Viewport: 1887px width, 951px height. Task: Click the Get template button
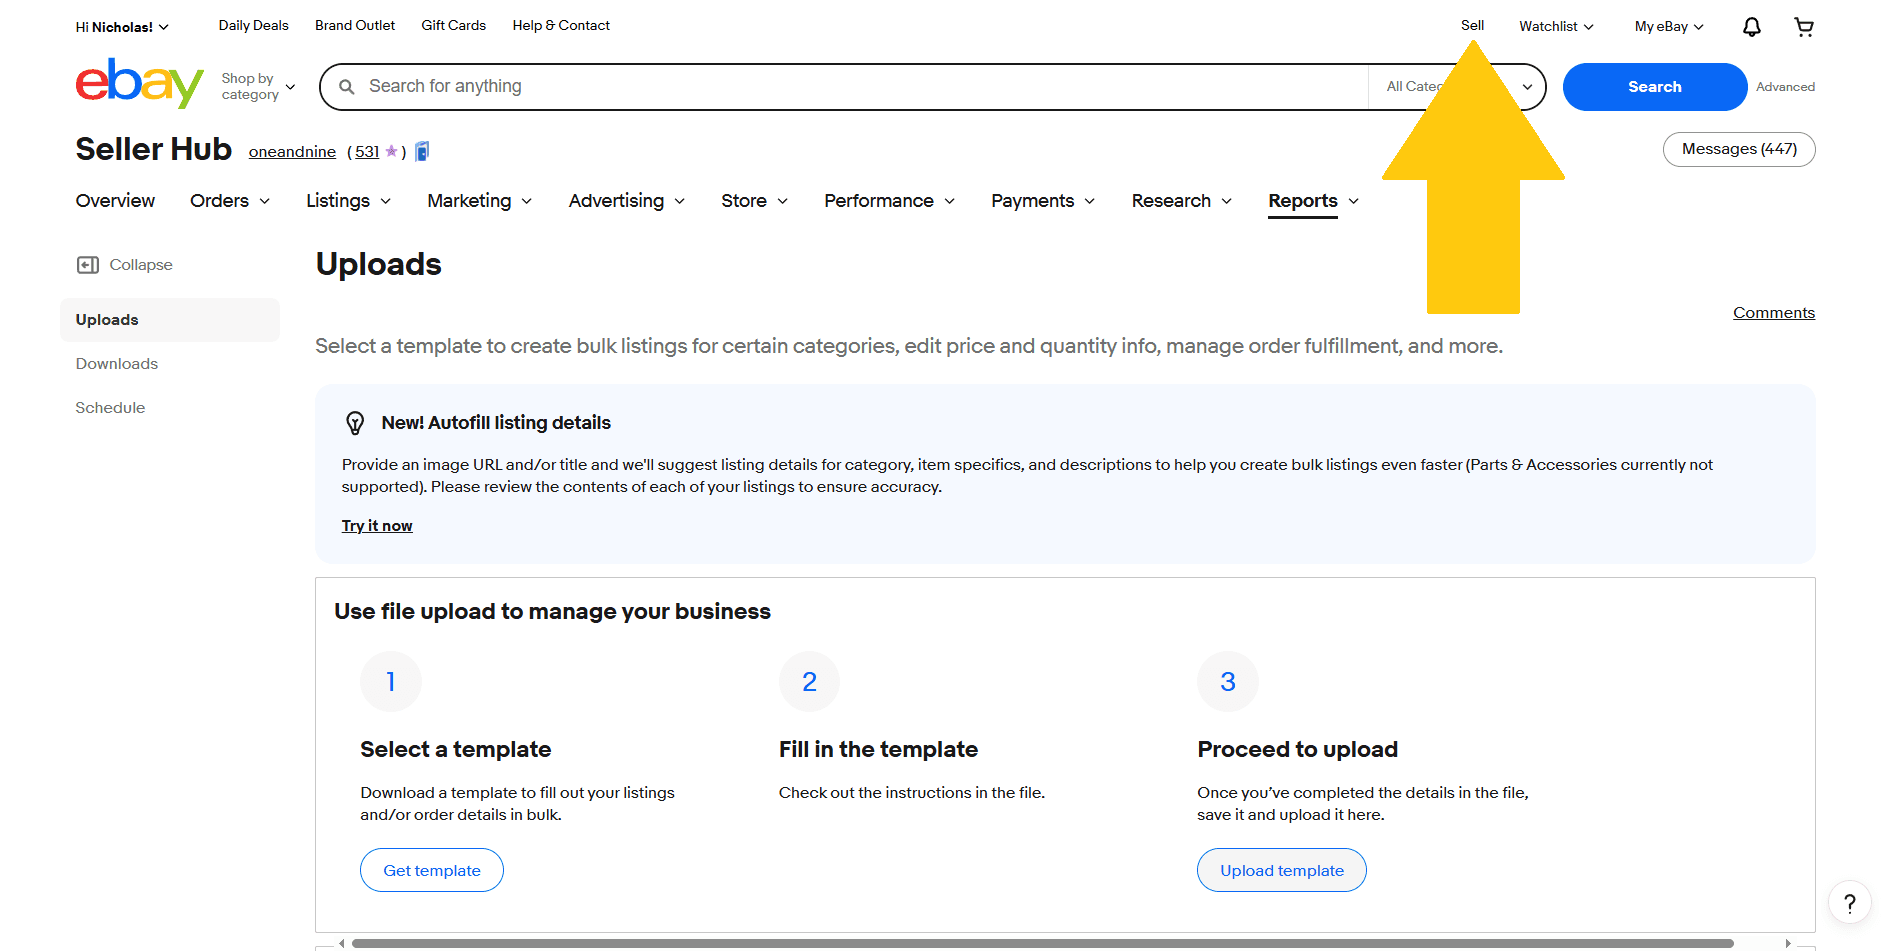(431, 869)
